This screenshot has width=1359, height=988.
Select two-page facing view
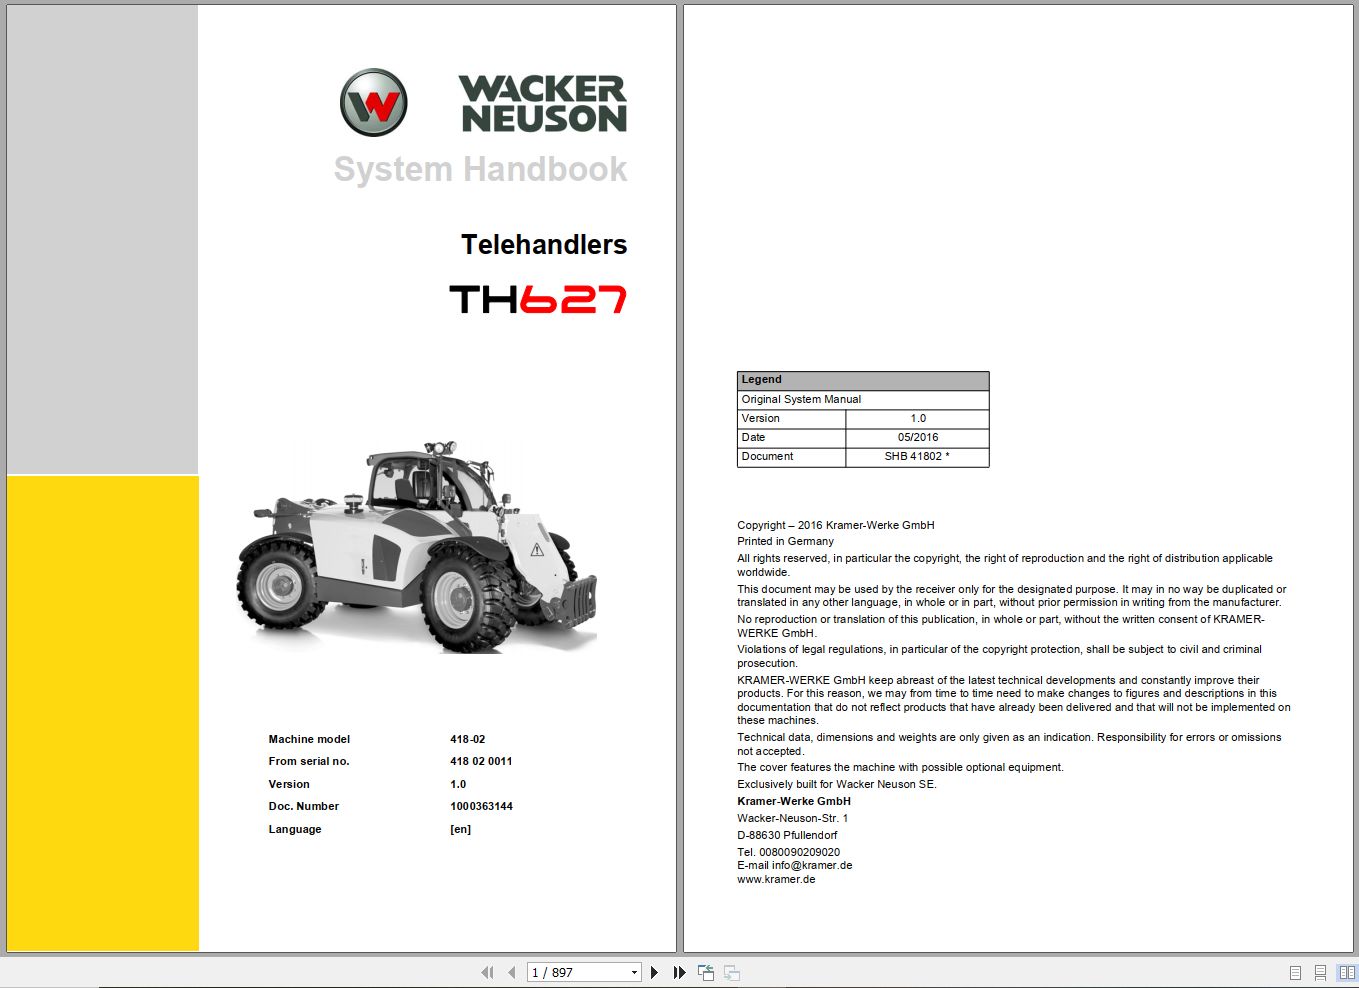pyautogui.click(x=1346, y=972)
